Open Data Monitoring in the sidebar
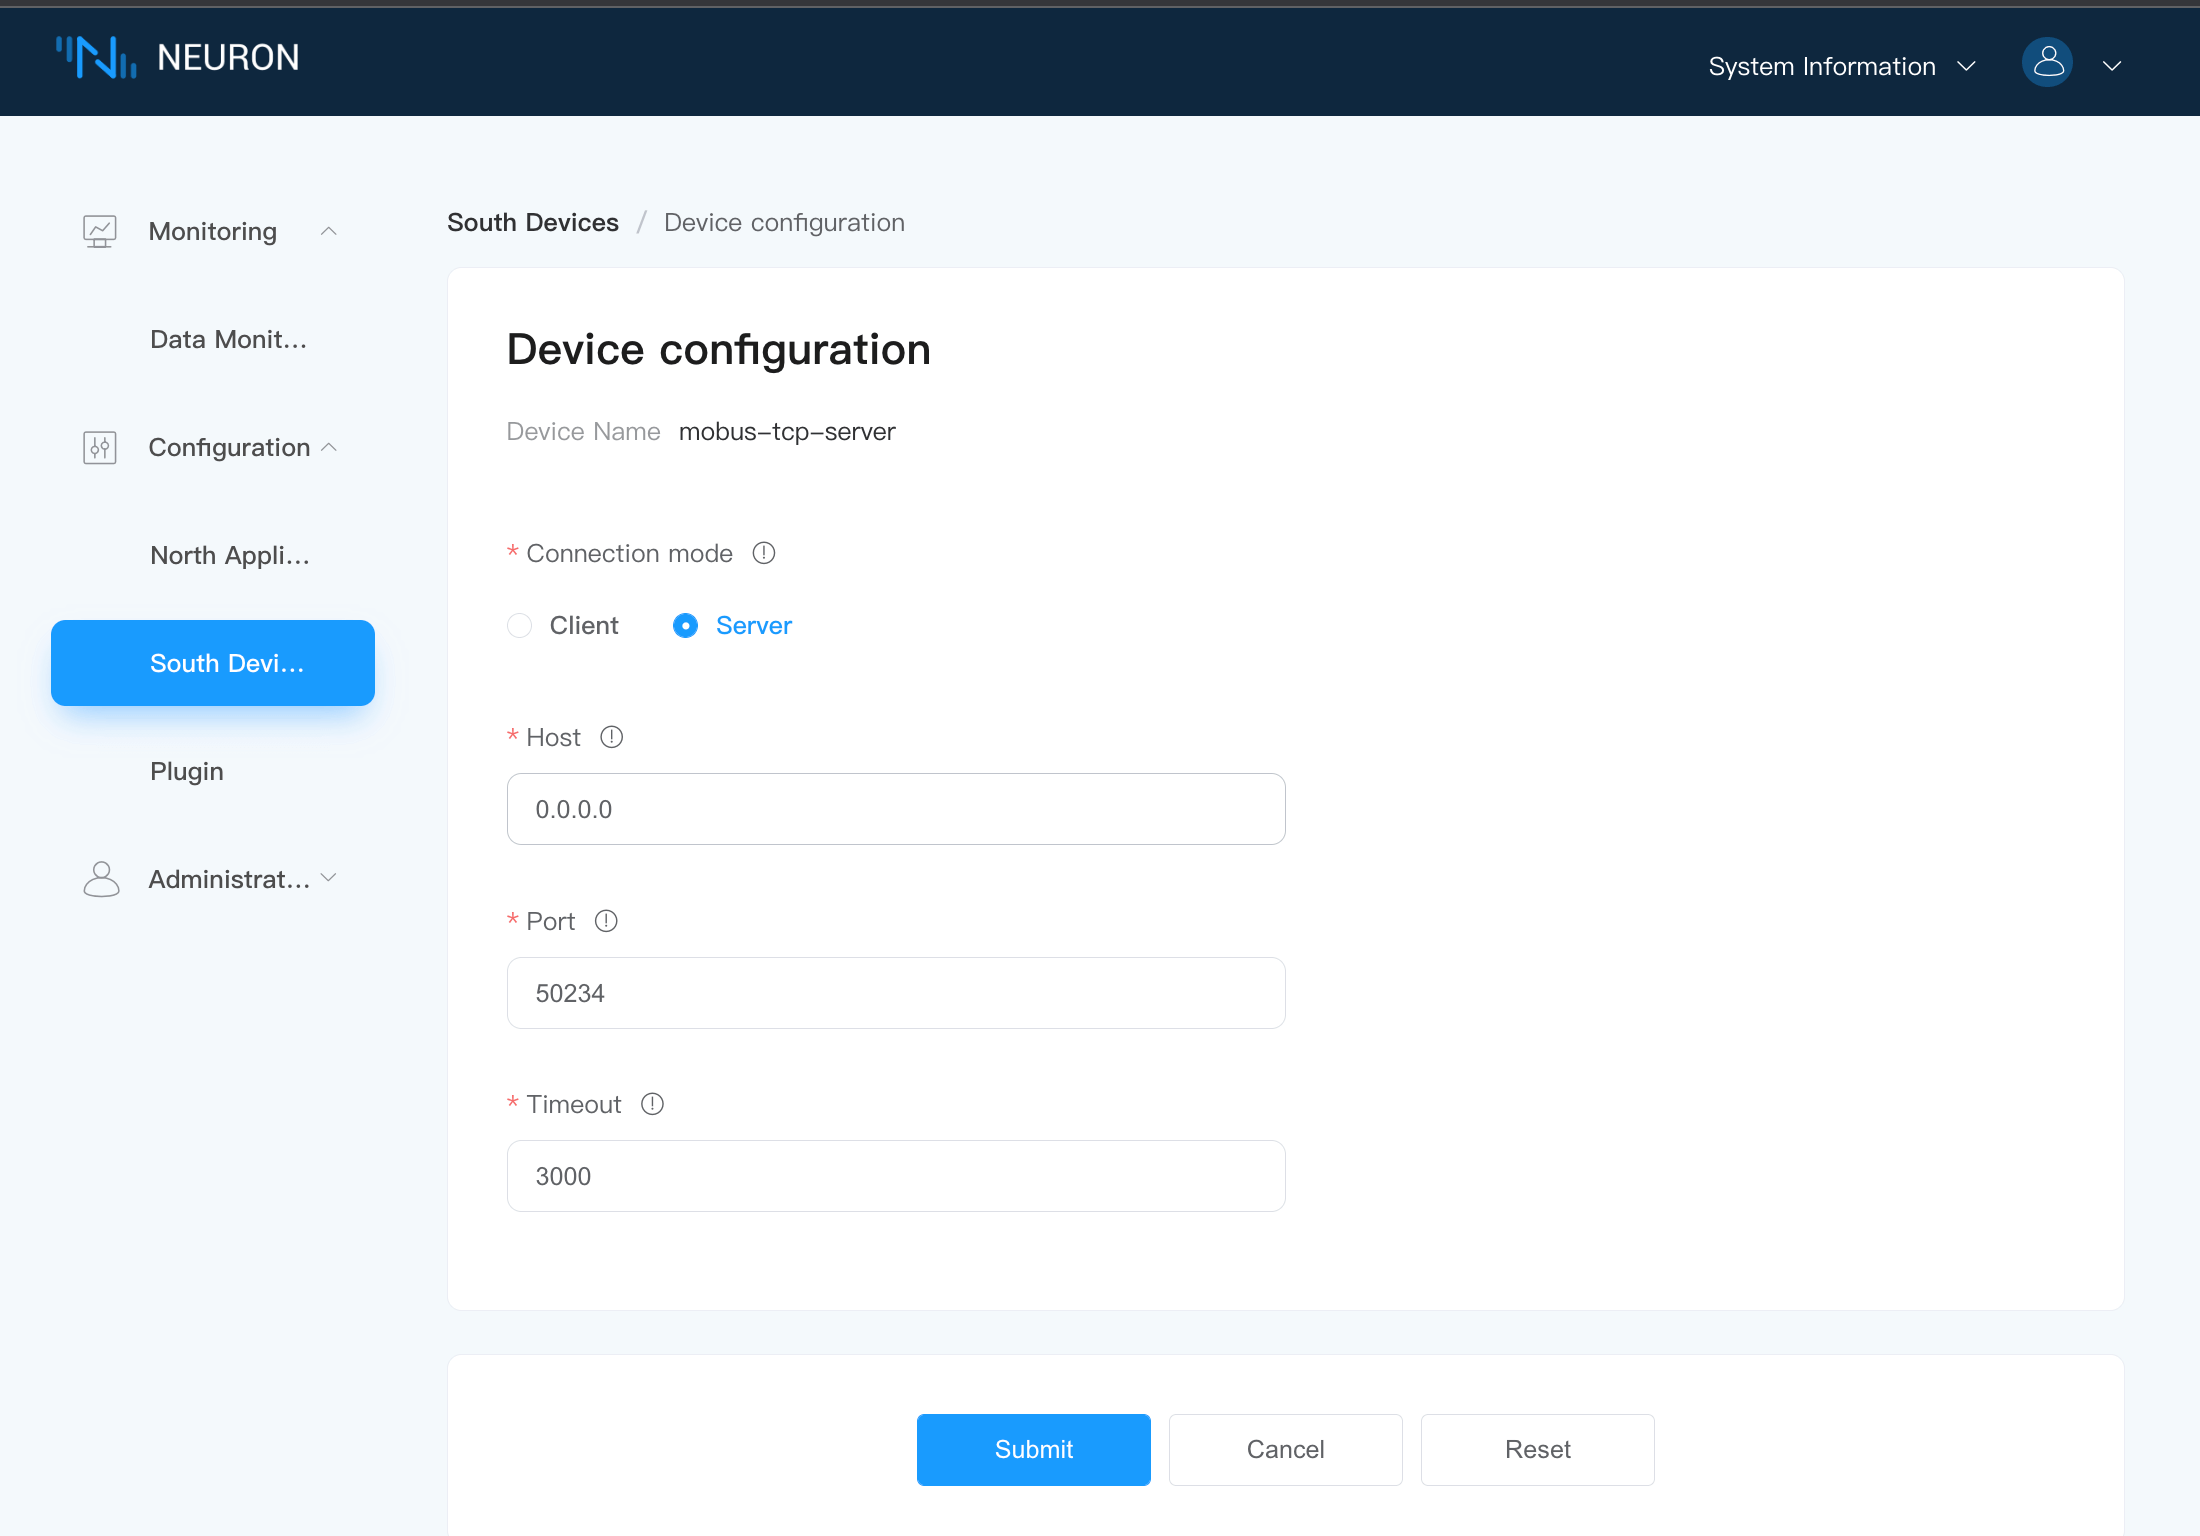The height and width of the screenshot is (1536, 2200). [x=228, y=340]
